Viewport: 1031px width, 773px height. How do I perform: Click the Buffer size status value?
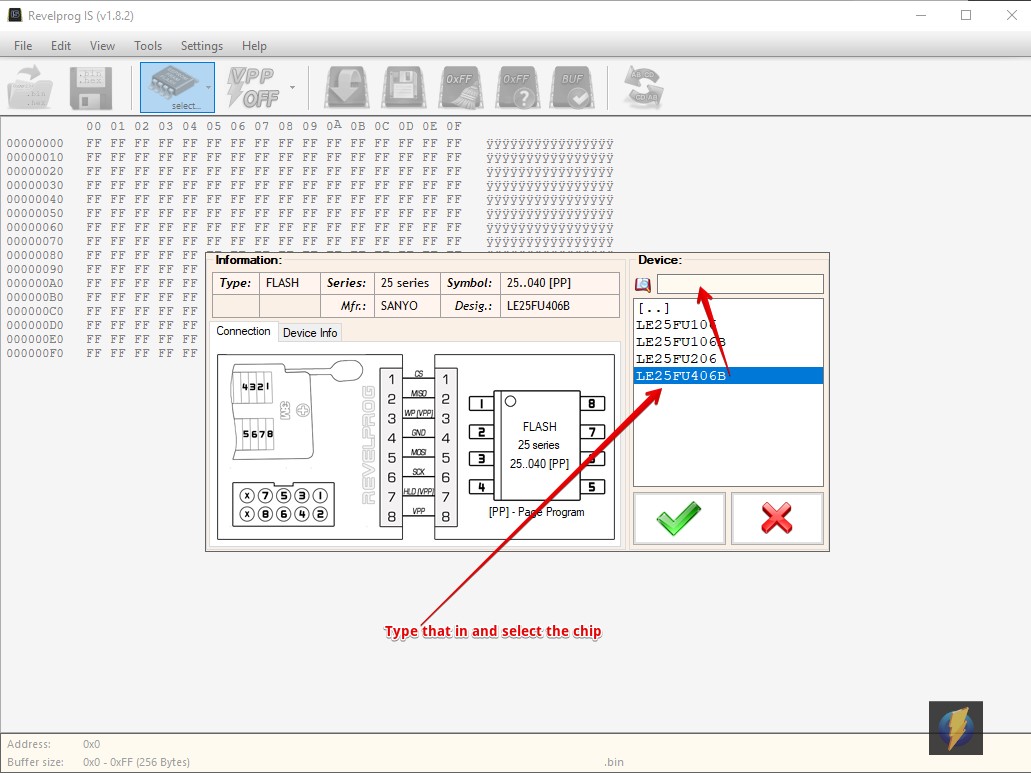pyautogui.click(x=136, y=762)
